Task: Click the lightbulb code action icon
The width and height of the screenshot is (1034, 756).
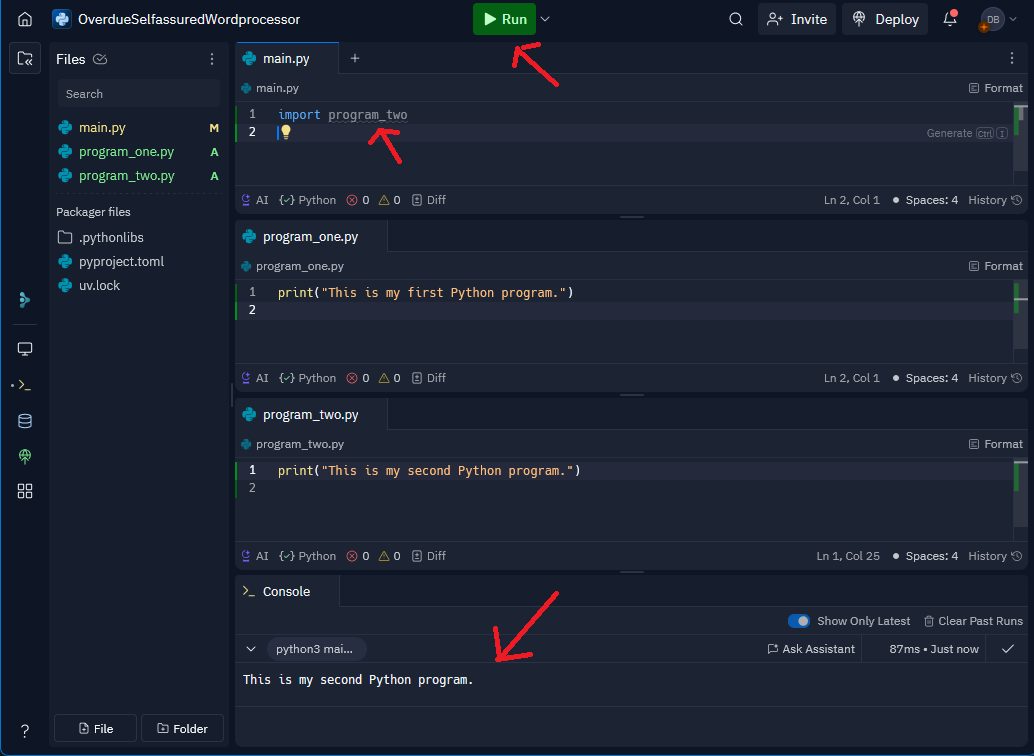Action: (286, 132)
